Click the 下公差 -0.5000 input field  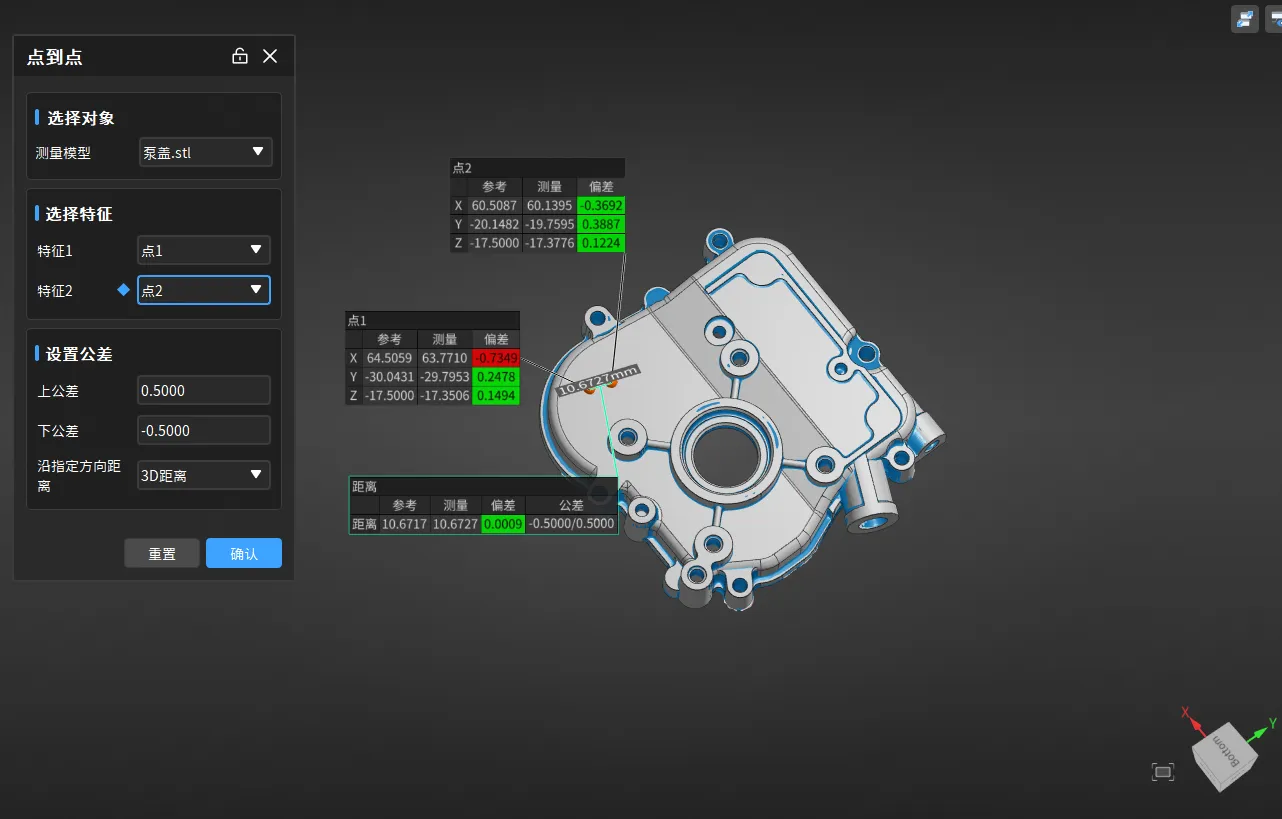204,430
